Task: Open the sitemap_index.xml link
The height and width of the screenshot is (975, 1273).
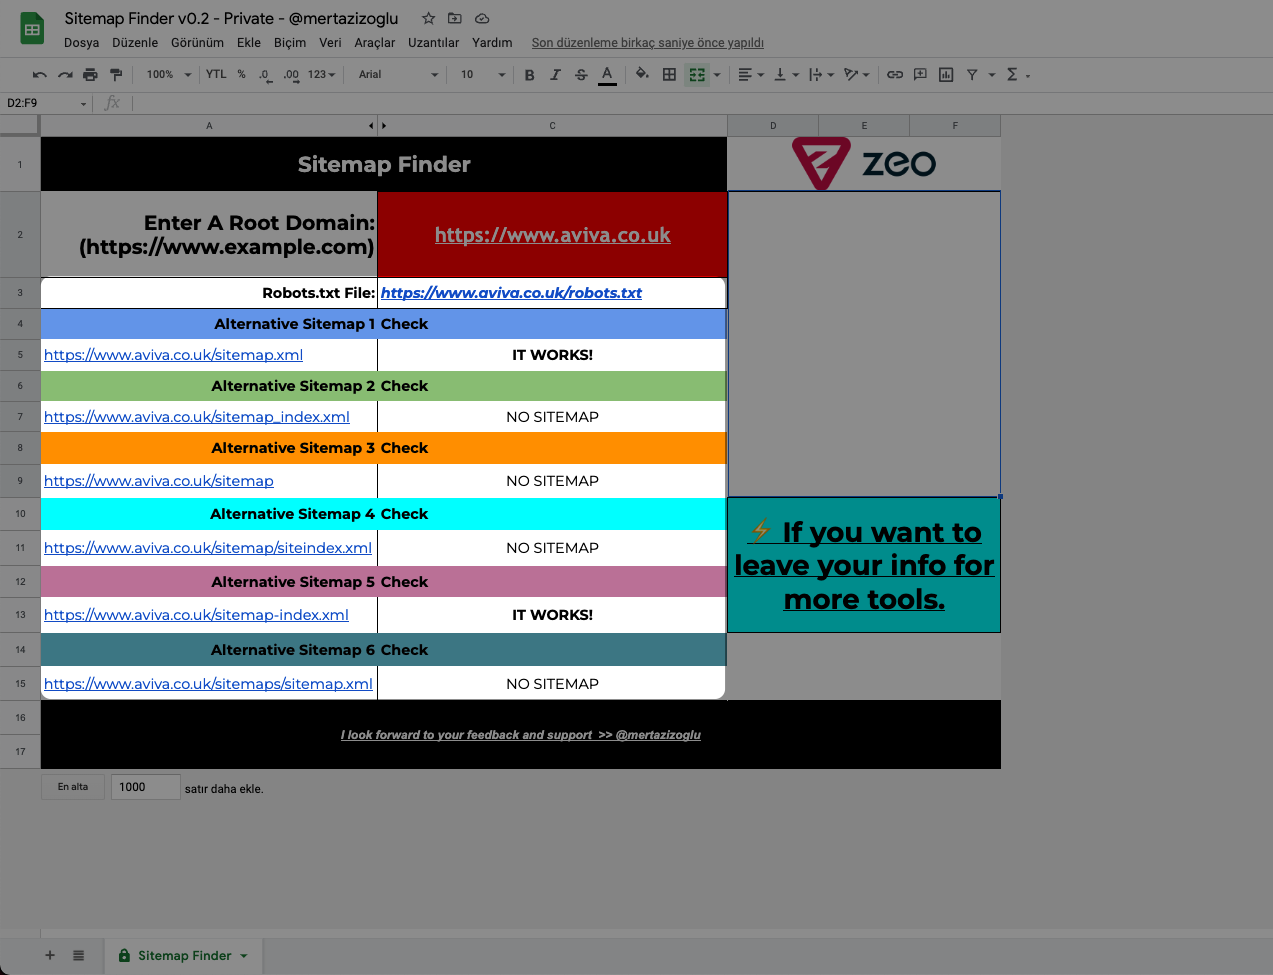Action: click(197, 417)
